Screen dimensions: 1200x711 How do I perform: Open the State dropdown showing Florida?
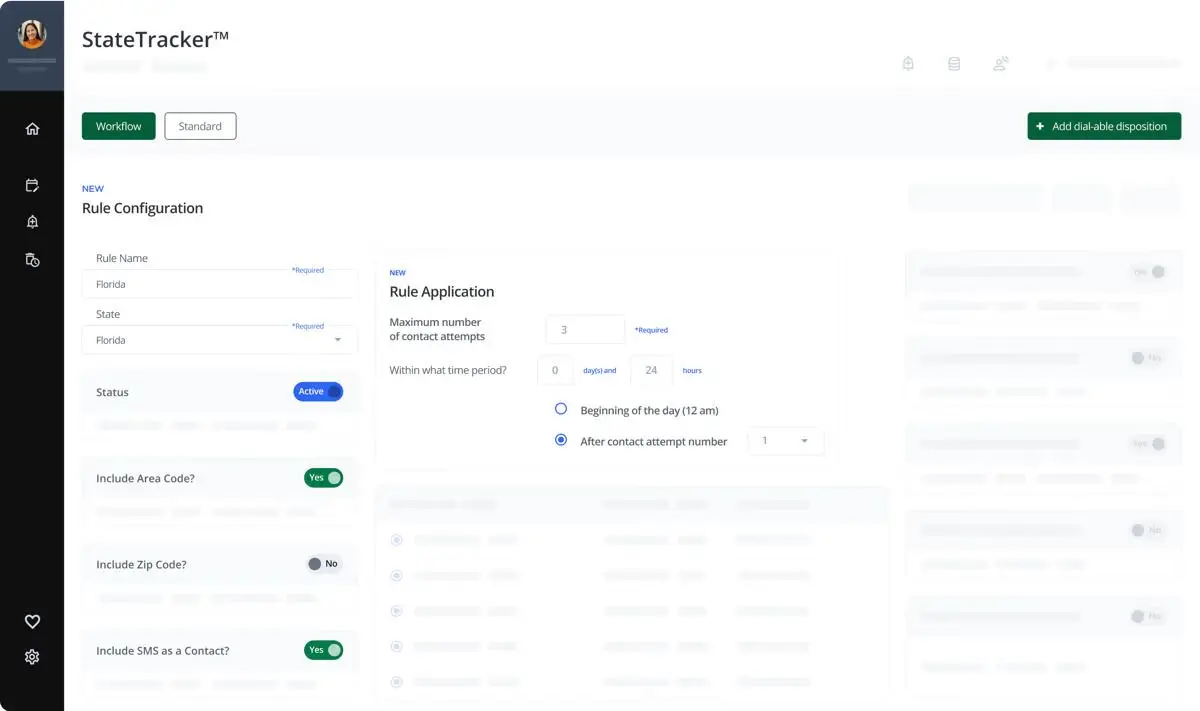coord(219,340)
